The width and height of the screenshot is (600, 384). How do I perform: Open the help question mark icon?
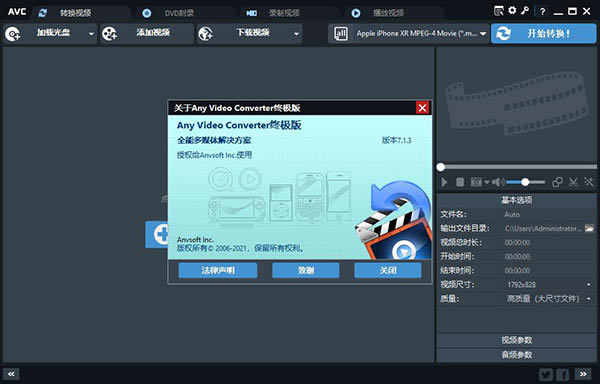542,11
